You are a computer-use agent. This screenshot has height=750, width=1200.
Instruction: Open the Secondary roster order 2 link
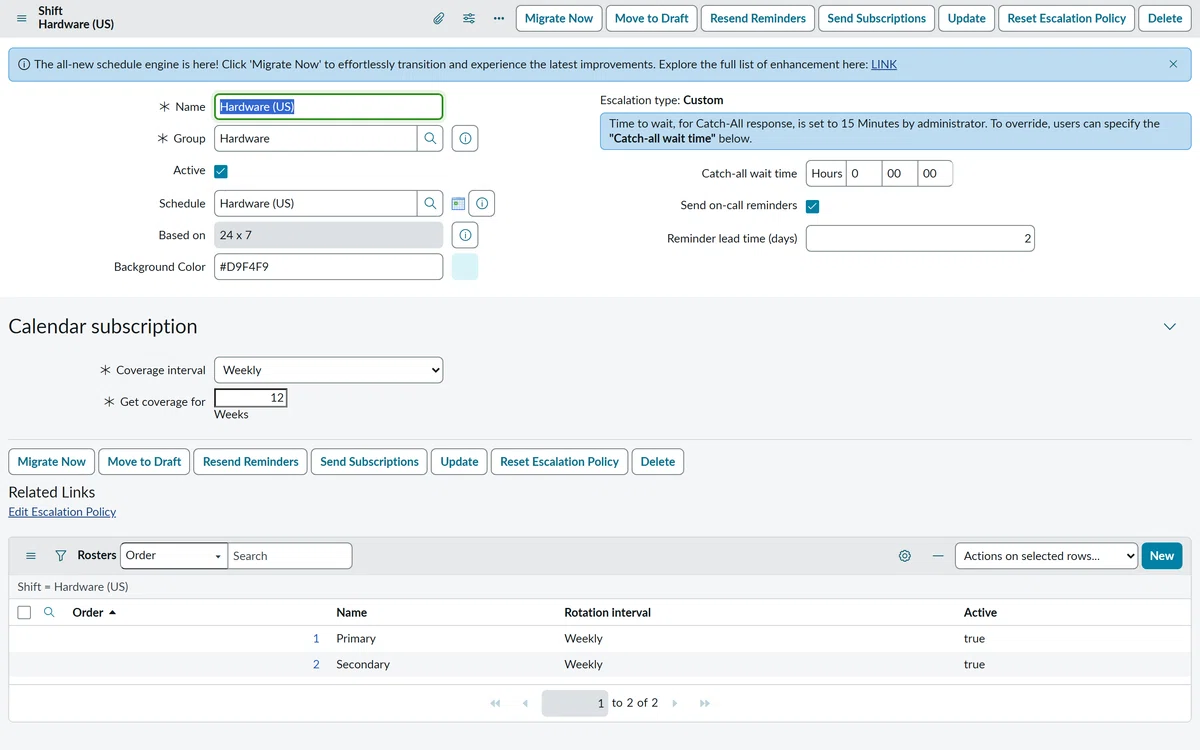[316, 664]
